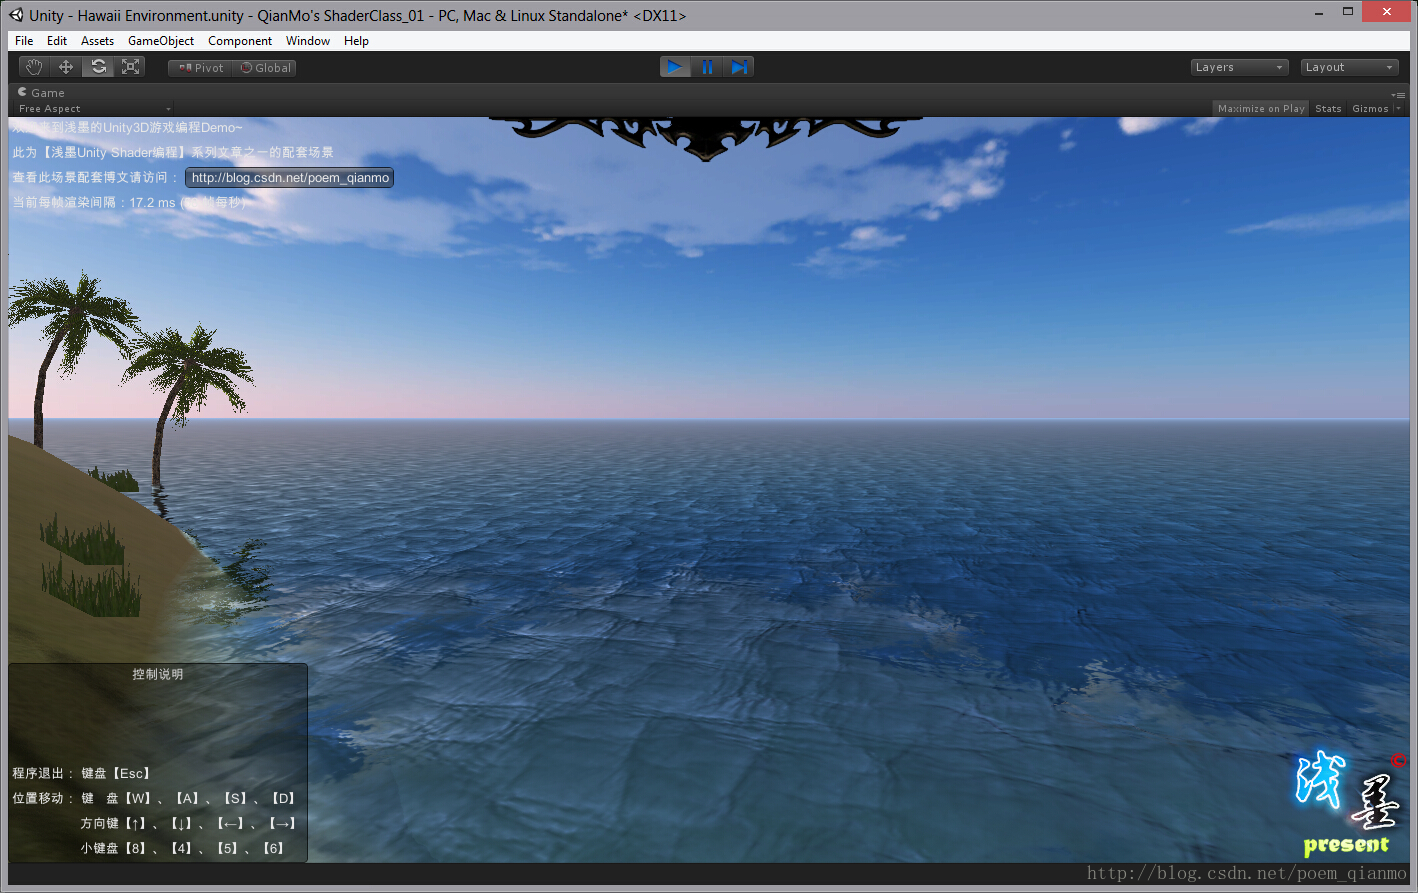Toggle the Stats overlay
This screenshot has height=893, width=1418.
click(1328, 108)
